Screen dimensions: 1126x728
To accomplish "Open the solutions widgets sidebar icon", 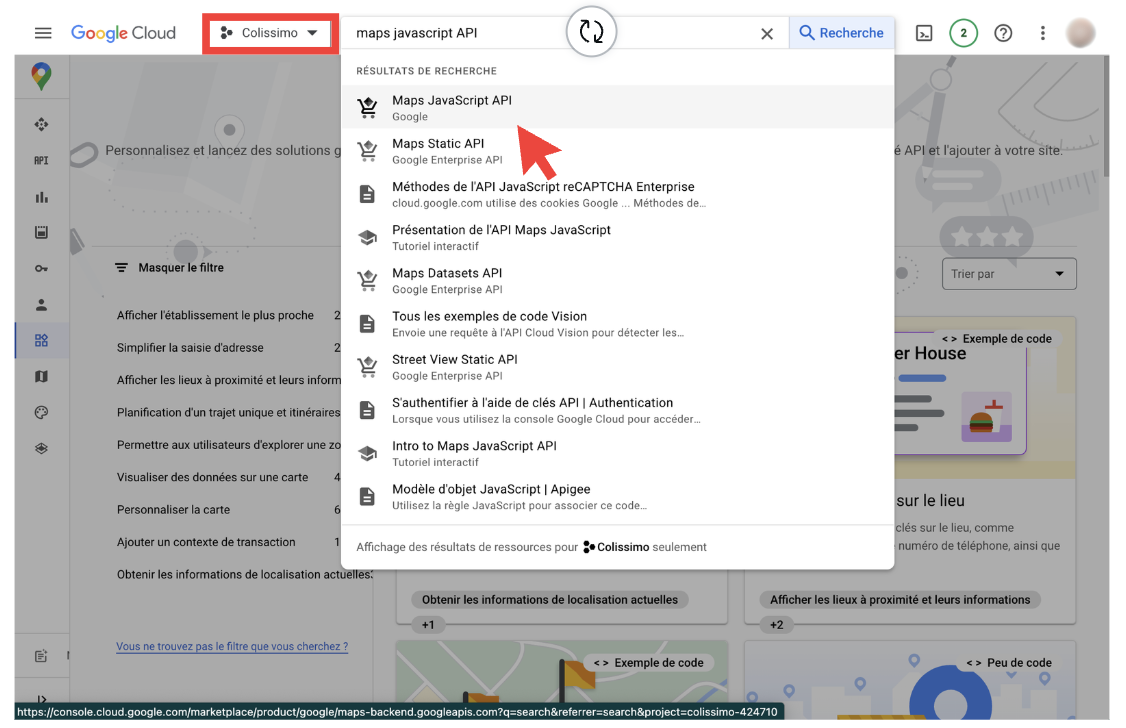I will click(x=42, y=340).
